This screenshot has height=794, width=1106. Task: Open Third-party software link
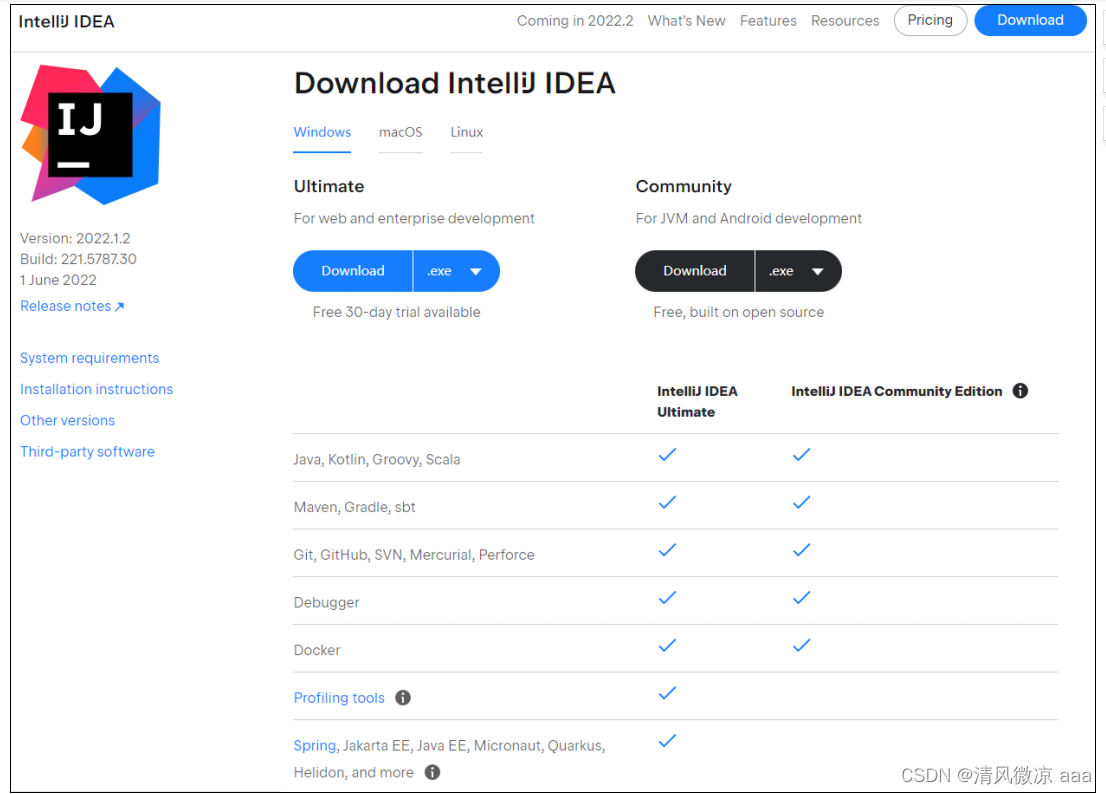coord(87,451)
